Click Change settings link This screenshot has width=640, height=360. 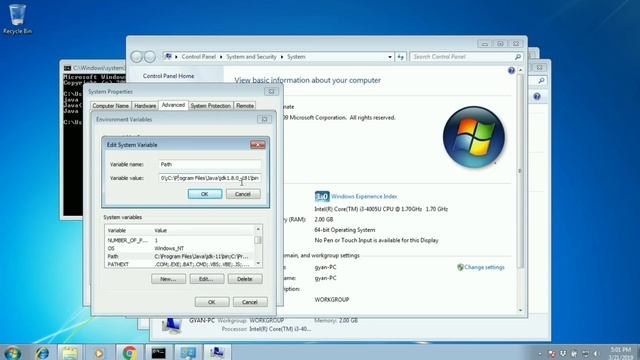[484, 267]
